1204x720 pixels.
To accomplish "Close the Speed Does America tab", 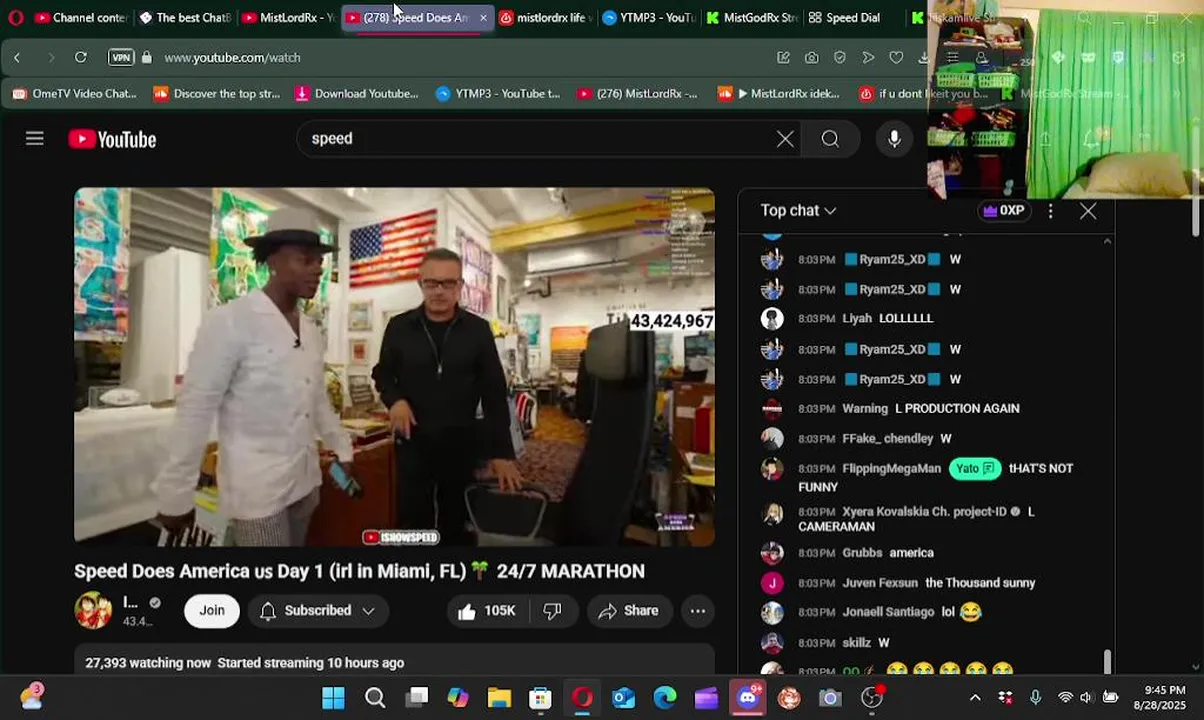I will coord(483,18).
